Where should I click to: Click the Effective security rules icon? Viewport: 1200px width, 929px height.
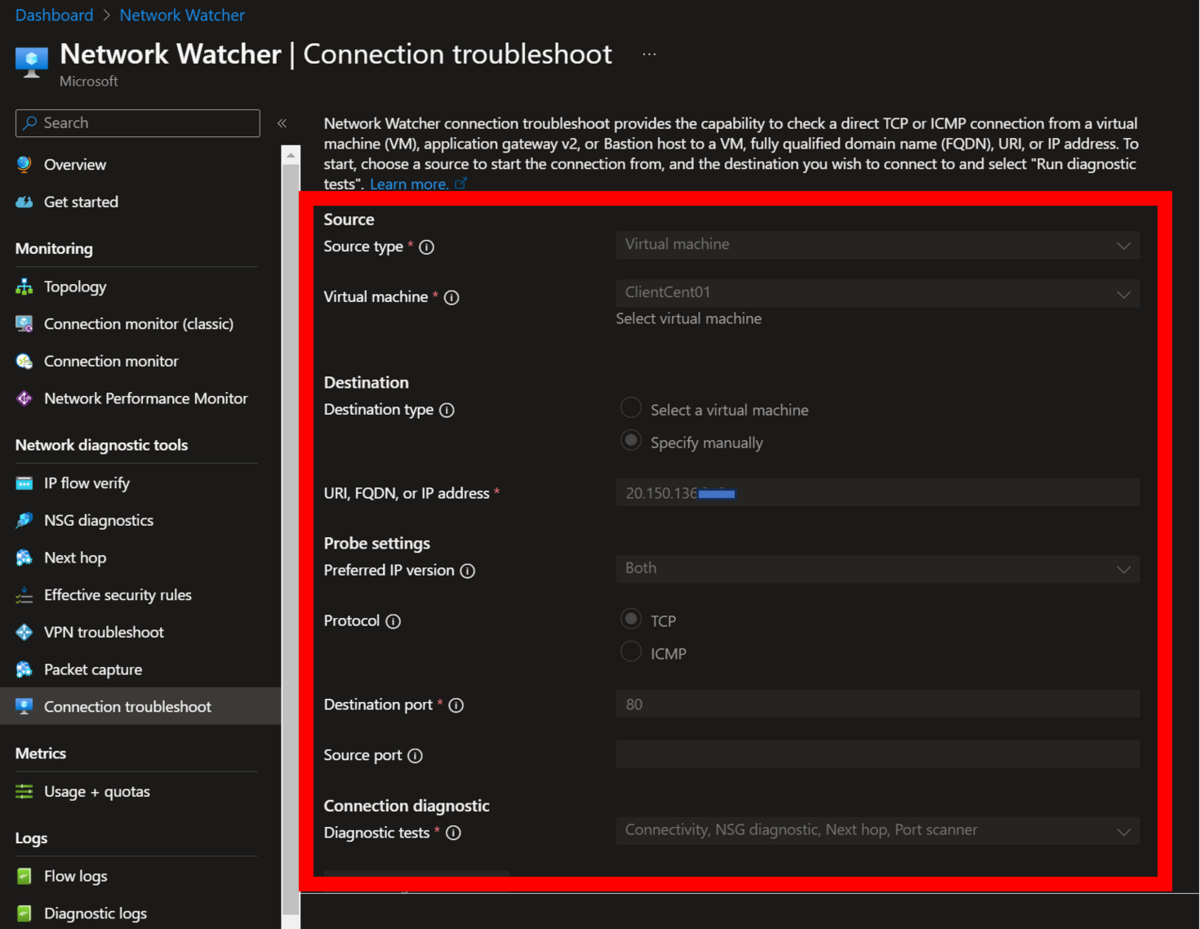point(24,595)
